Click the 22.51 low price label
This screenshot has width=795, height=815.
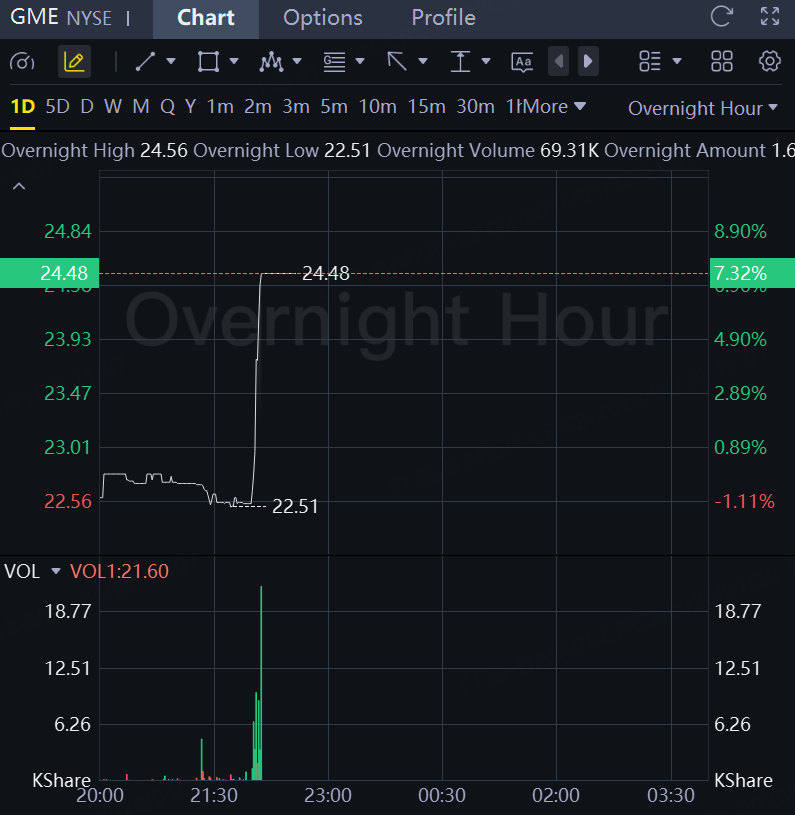[x=295, y=506]
